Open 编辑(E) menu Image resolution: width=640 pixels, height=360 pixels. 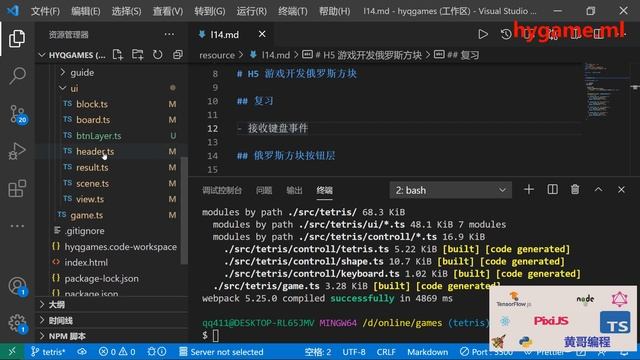tap(86, 11)
